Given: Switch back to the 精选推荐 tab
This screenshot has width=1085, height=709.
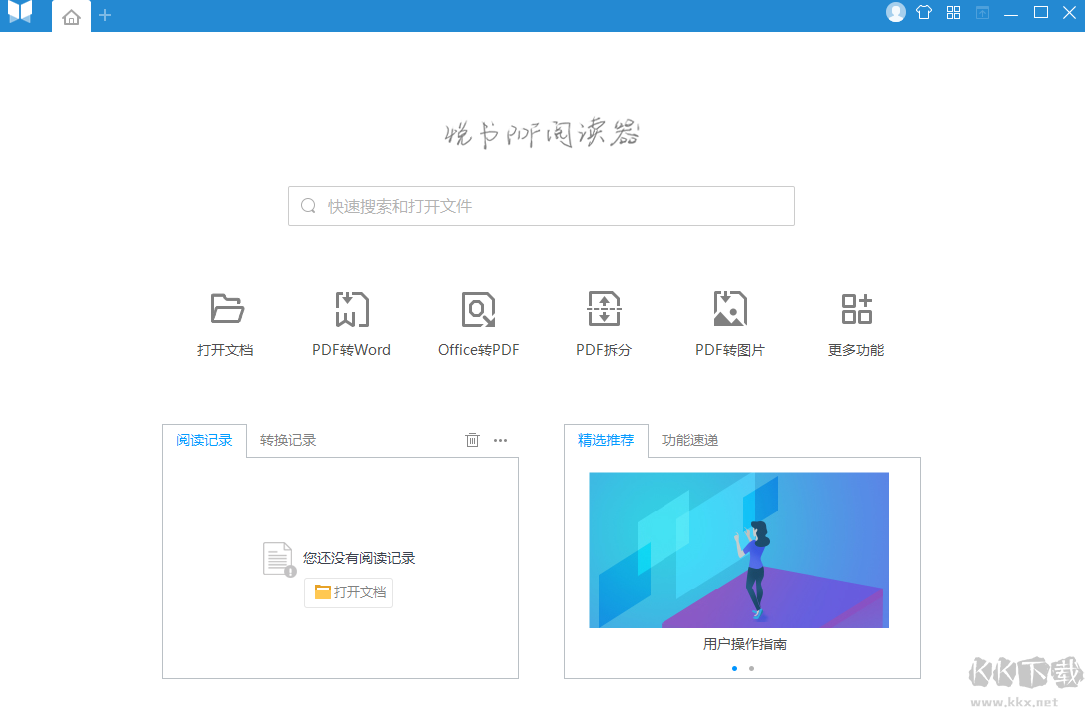Looking at the screenshot, I should coord(606,440).
